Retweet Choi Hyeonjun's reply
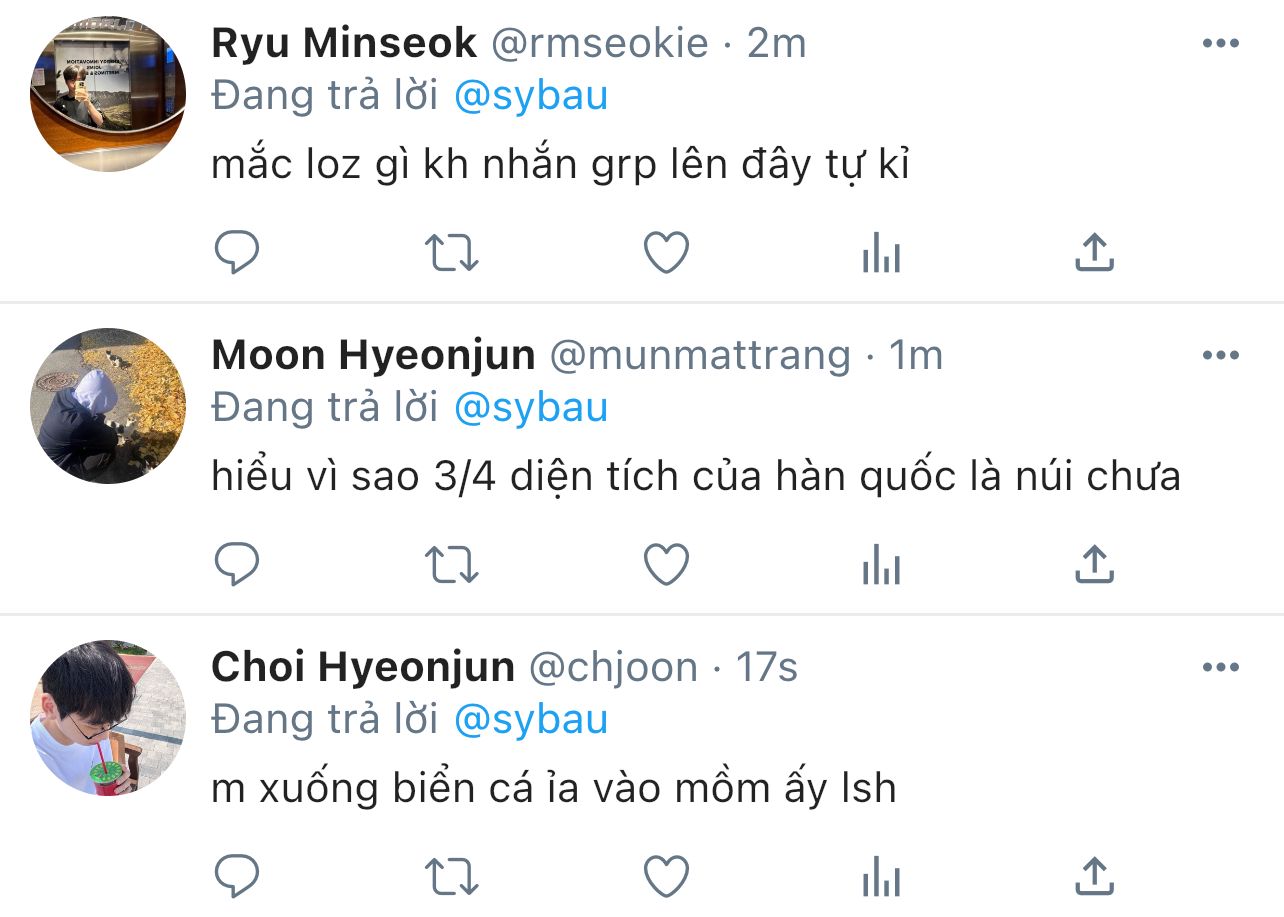Screen dimensions: 1284x917 (x=452, y=878)
